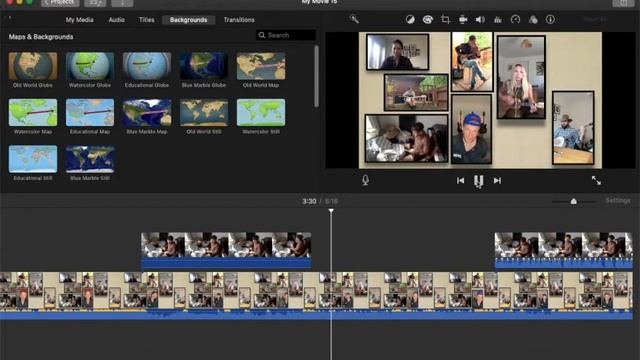640x360 pixels.
Task: Click the Maps & Backgrounds heading
Action: [41, 37]
